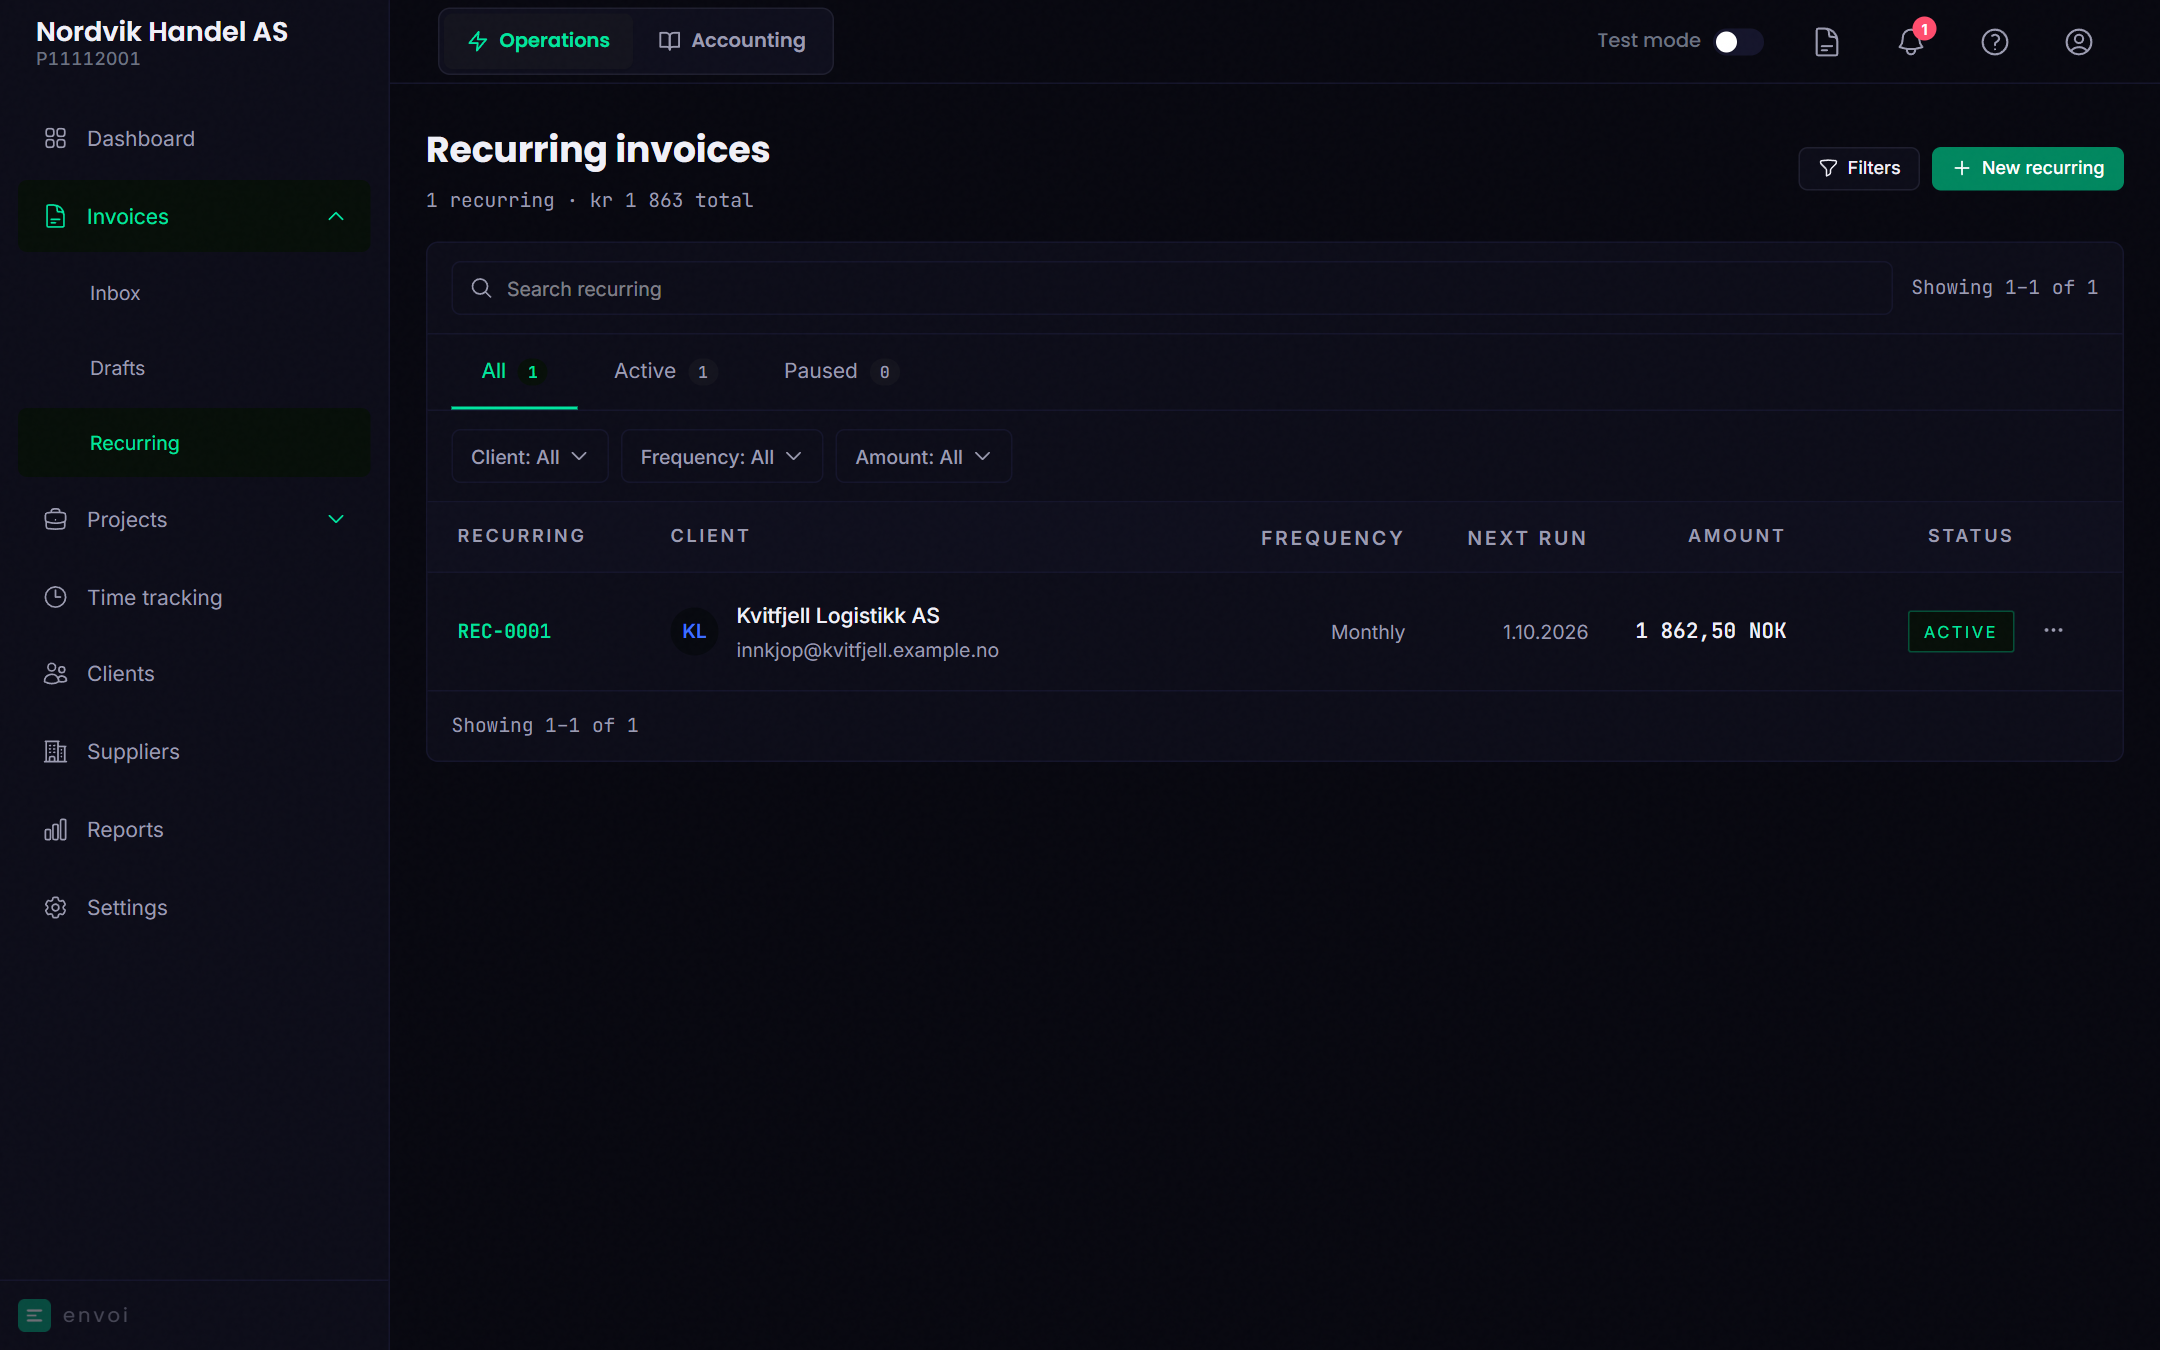Viewport: 2160px width, 1350px height.
Task: Expand the Projects sidebar section
Action: click(x=336, y=520)
